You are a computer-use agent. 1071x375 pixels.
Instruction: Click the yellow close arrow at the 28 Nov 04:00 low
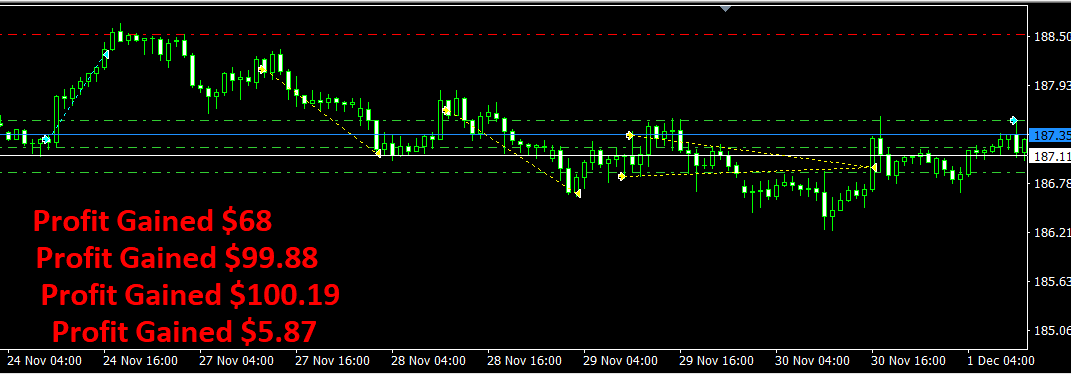(378, 153)
